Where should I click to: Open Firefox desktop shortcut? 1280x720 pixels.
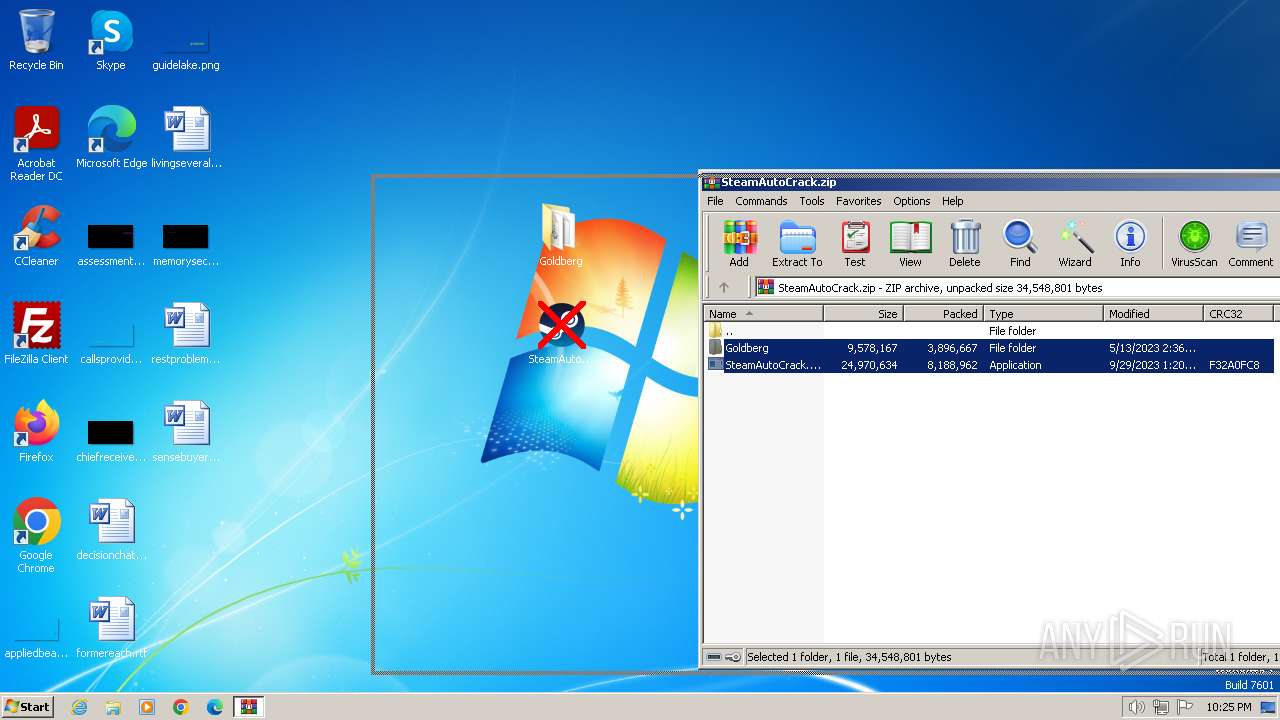click(x=36, y=432)
